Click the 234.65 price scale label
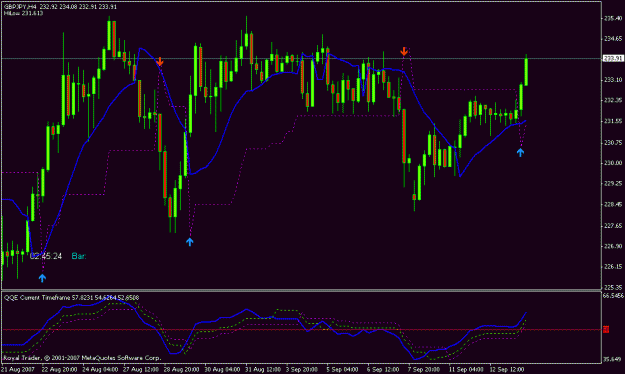The width and height of the screenshot is (625, 374). [x=613, y=39]
